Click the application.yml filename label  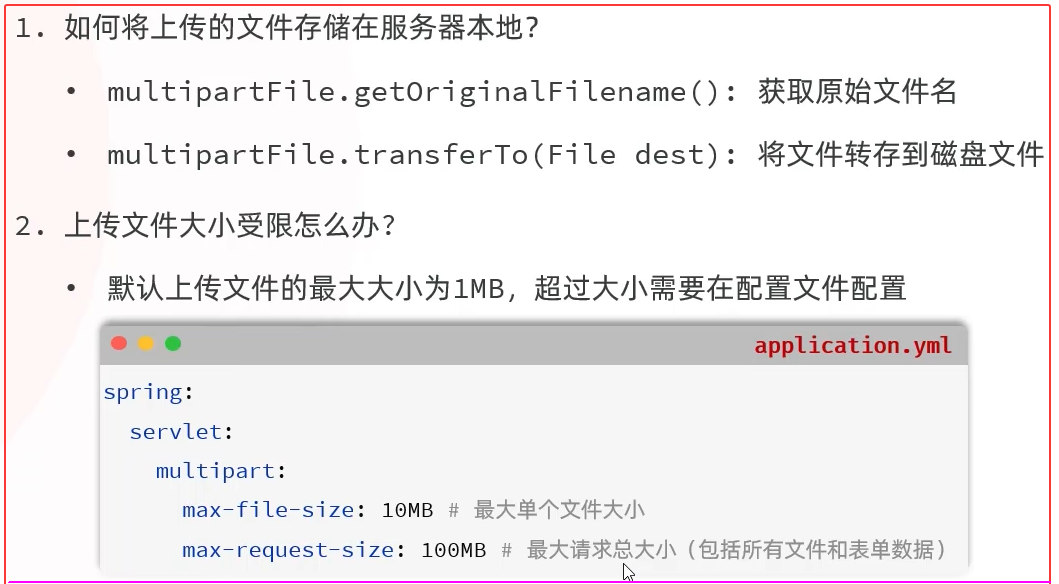[x=852, y=346]
